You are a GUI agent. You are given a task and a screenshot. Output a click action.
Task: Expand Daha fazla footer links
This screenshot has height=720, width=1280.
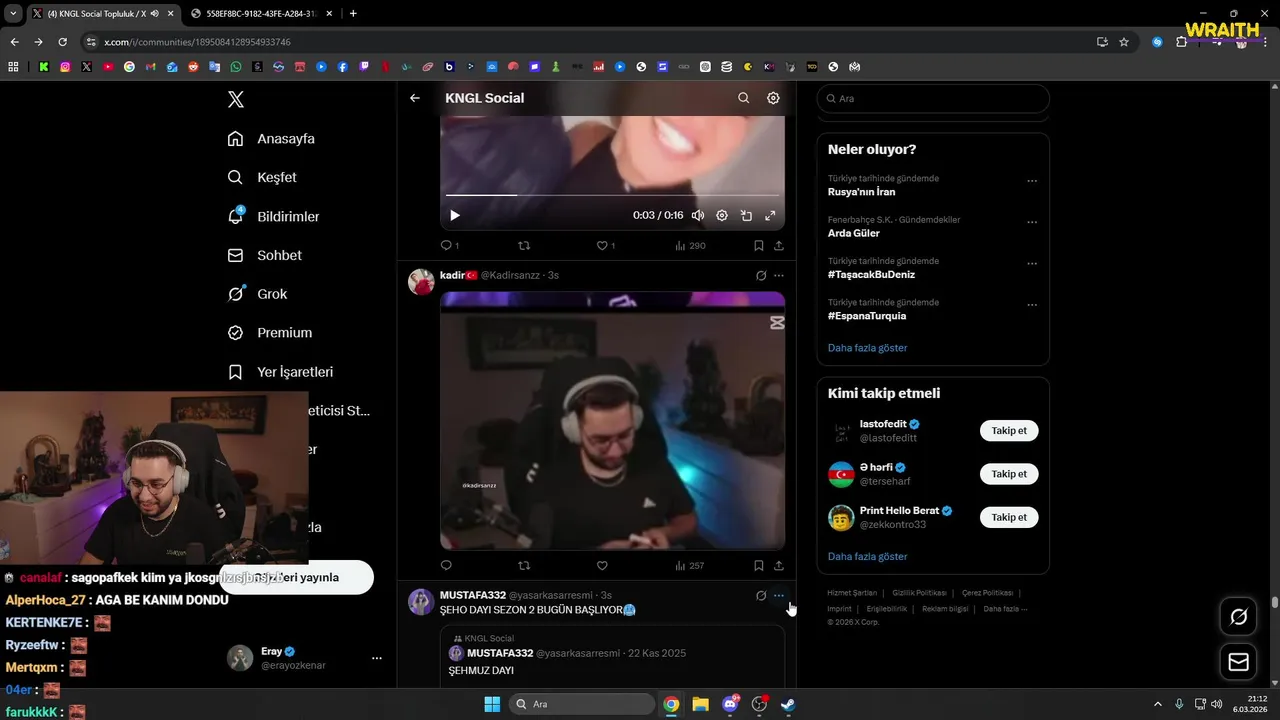(x=1004, y=609)
